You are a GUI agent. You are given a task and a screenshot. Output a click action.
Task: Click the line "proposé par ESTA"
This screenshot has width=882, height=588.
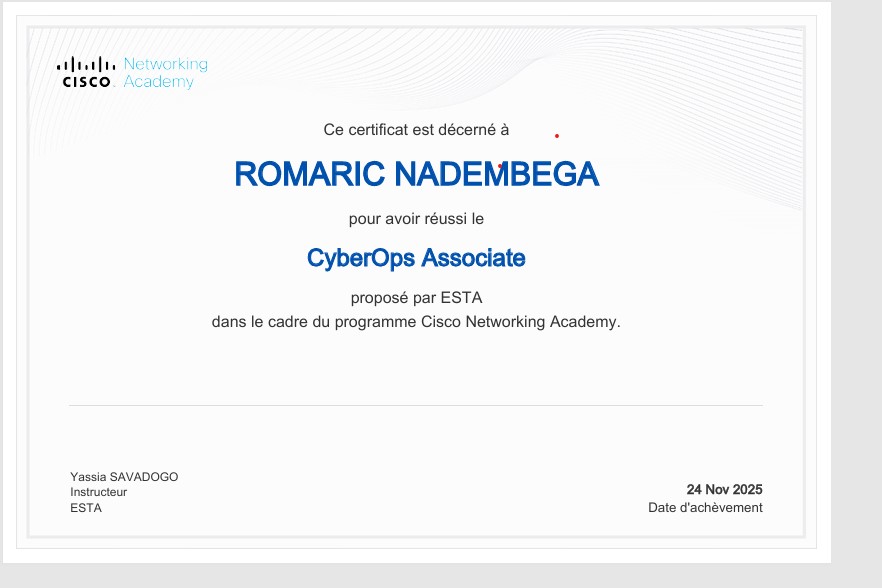(416, 298)
